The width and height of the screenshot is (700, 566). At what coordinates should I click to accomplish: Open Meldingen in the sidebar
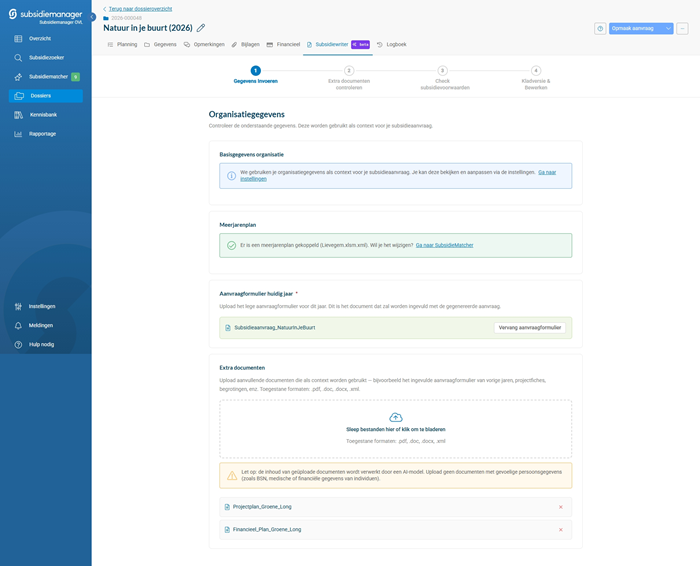click(46, 325)
